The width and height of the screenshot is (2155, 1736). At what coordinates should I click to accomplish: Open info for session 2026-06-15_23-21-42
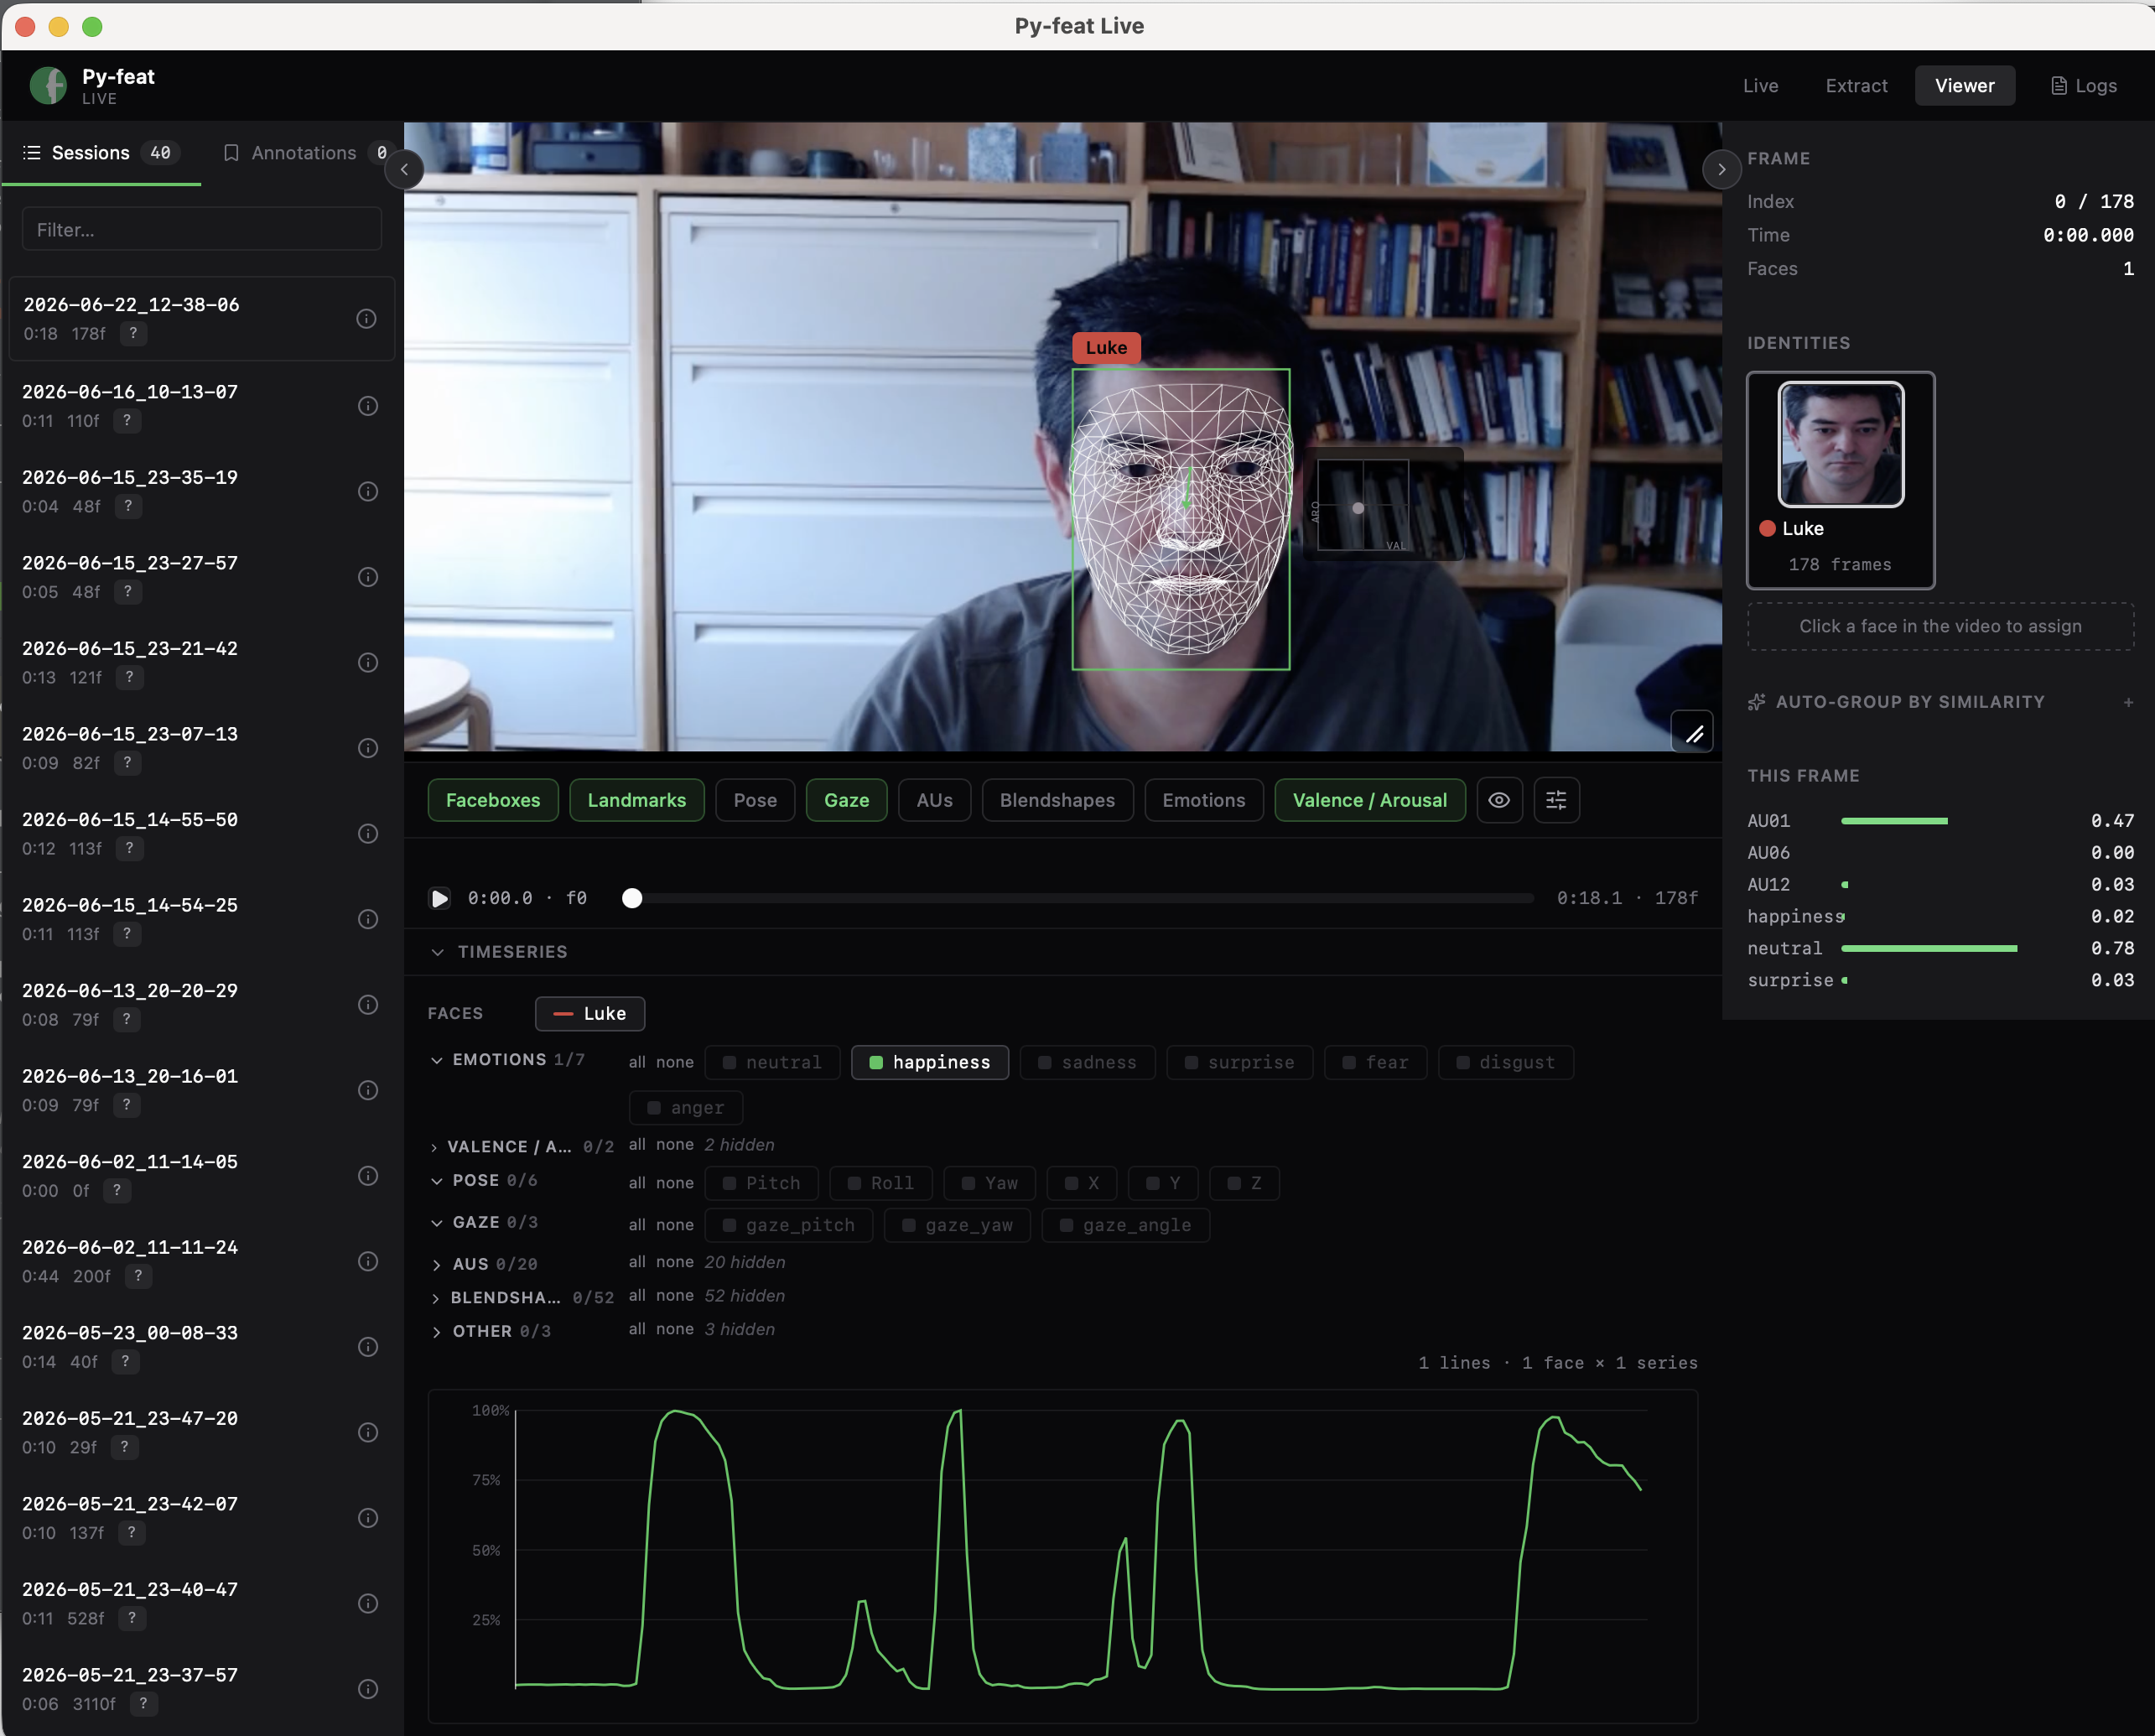tap(367, 663)
